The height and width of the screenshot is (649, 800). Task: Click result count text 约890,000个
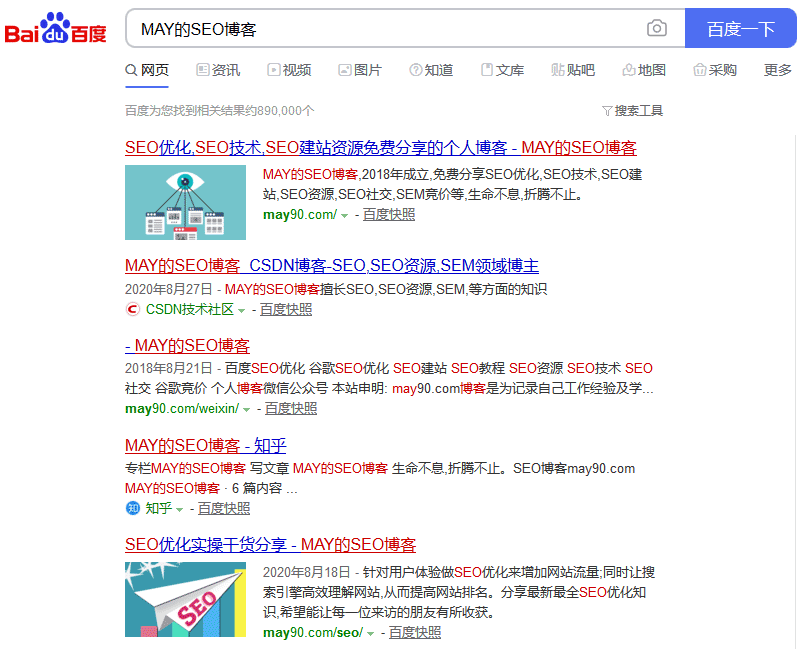click(279, 111)
